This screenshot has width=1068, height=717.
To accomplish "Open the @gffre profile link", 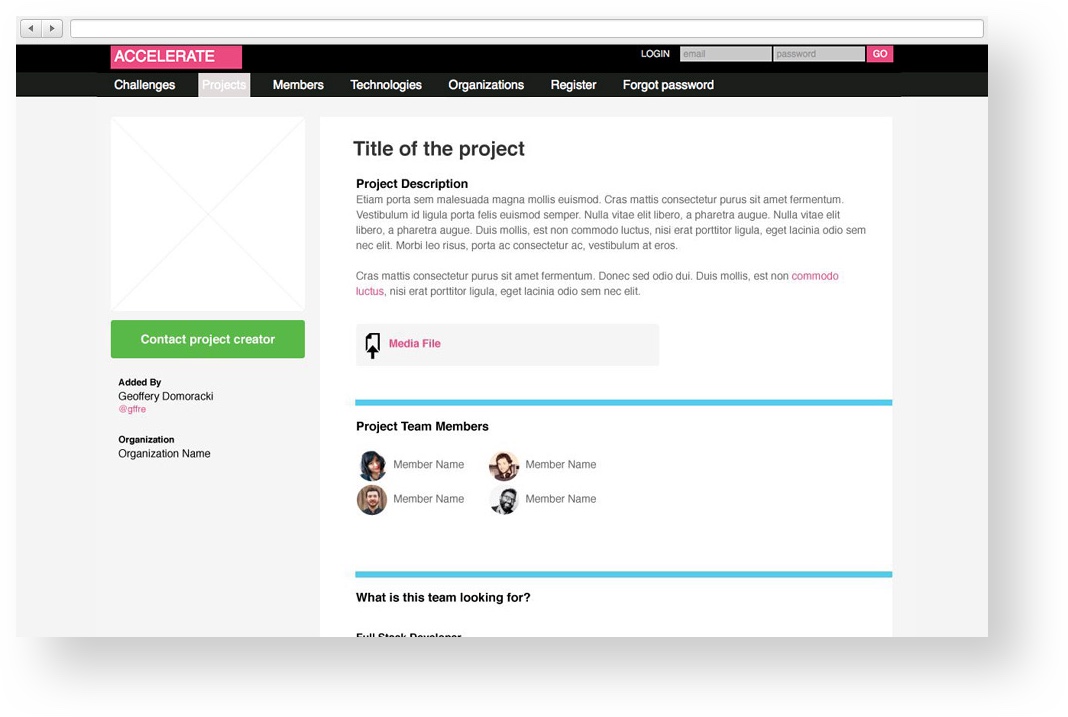I will pyautogui.click(x=132, y=409).
